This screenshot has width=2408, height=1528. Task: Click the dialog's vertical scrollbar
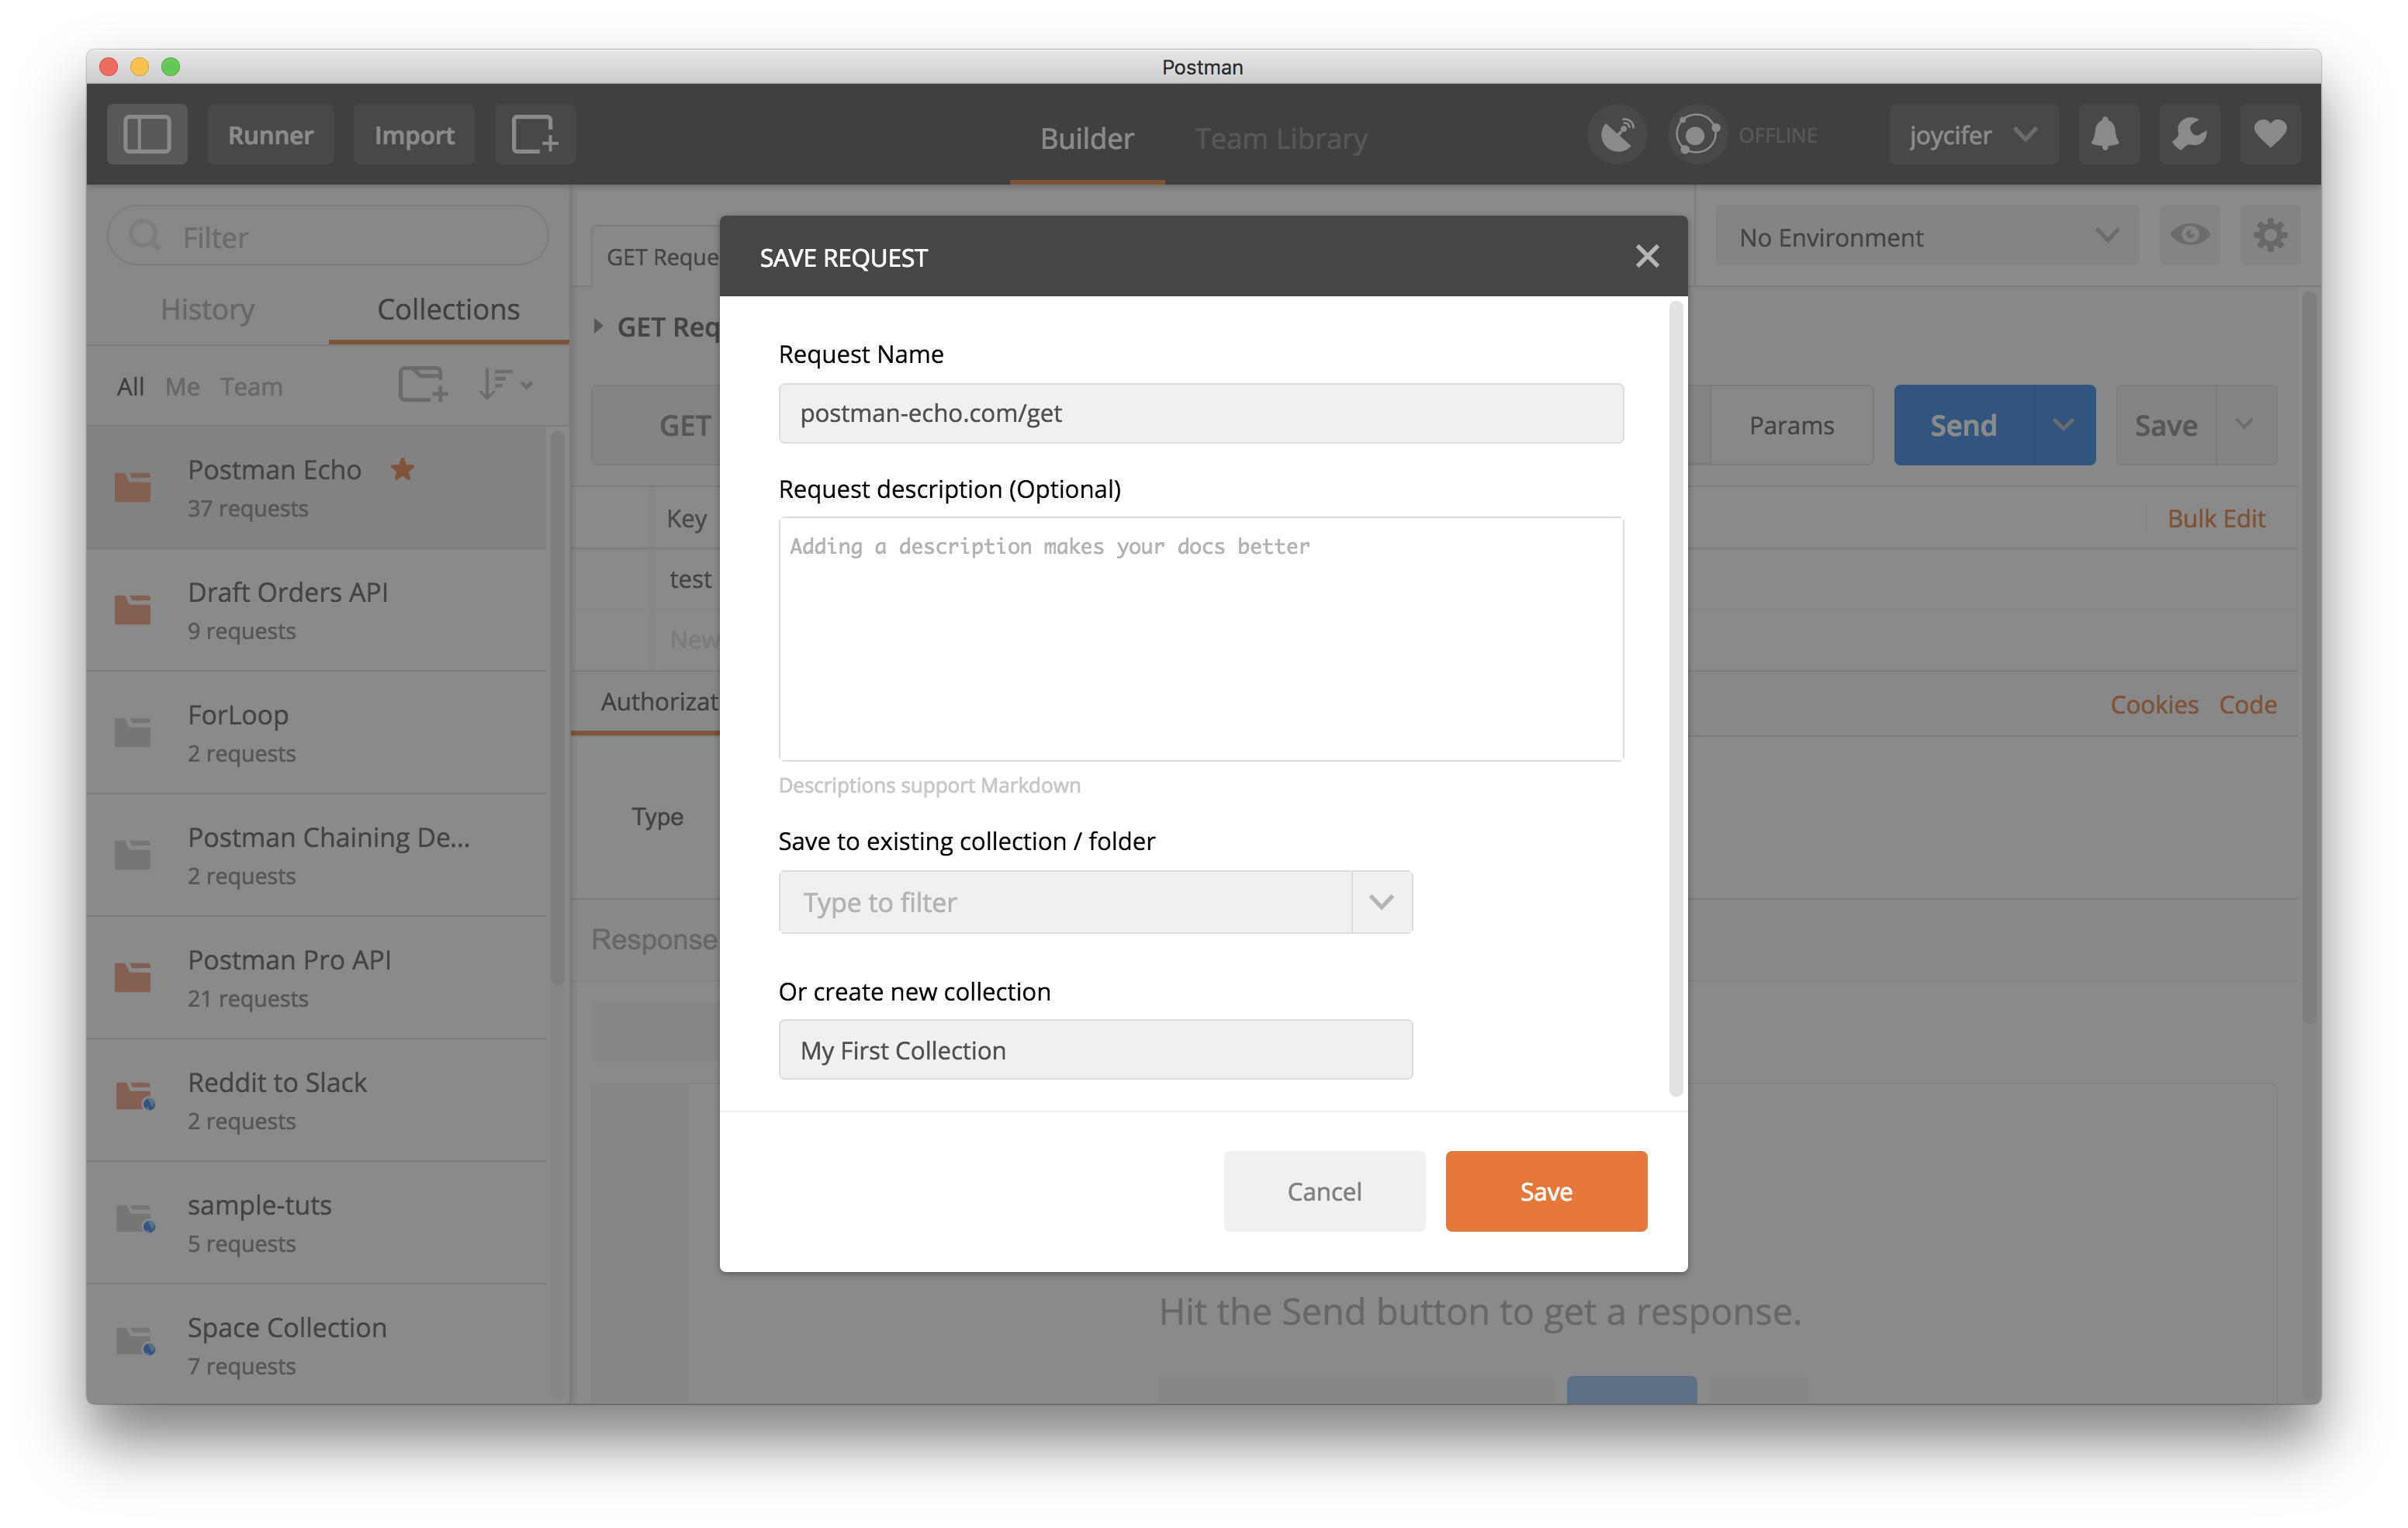coord(1676,700)
